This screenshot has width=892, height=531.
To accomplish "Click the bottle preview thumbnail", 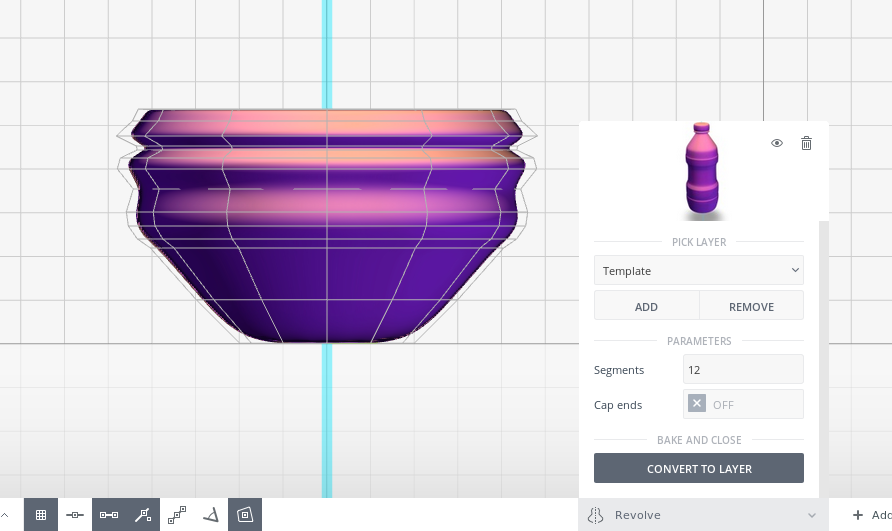I will click(x=702, y=171).
